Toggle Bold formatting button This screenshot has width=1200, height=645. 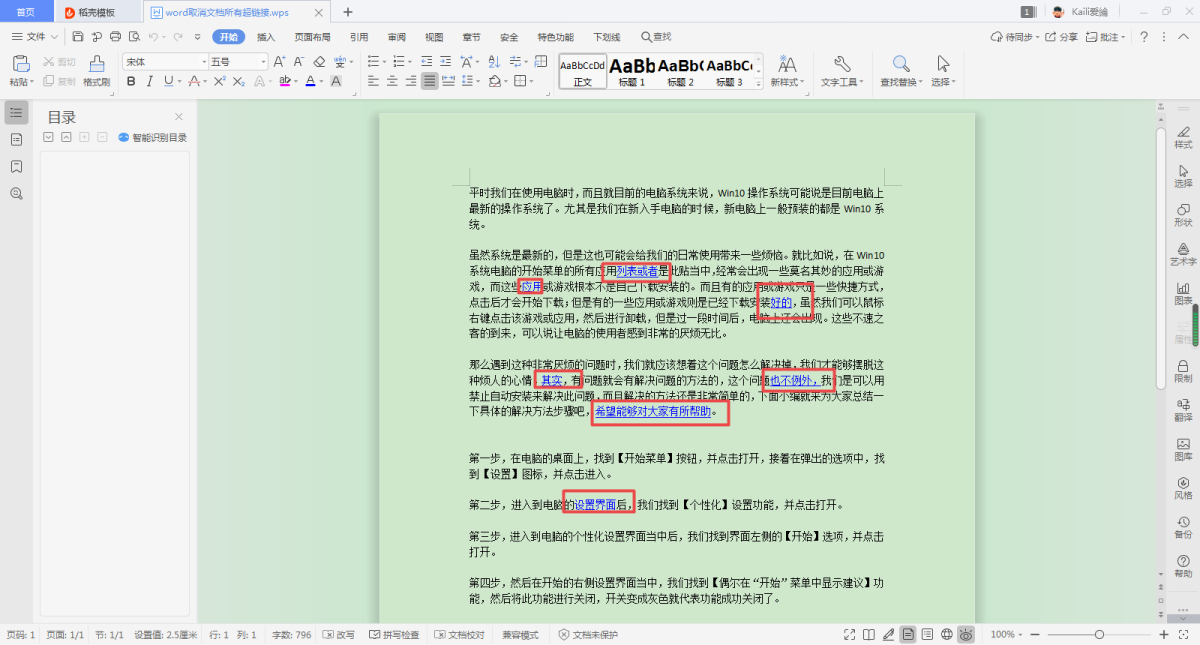click(130, 81)
